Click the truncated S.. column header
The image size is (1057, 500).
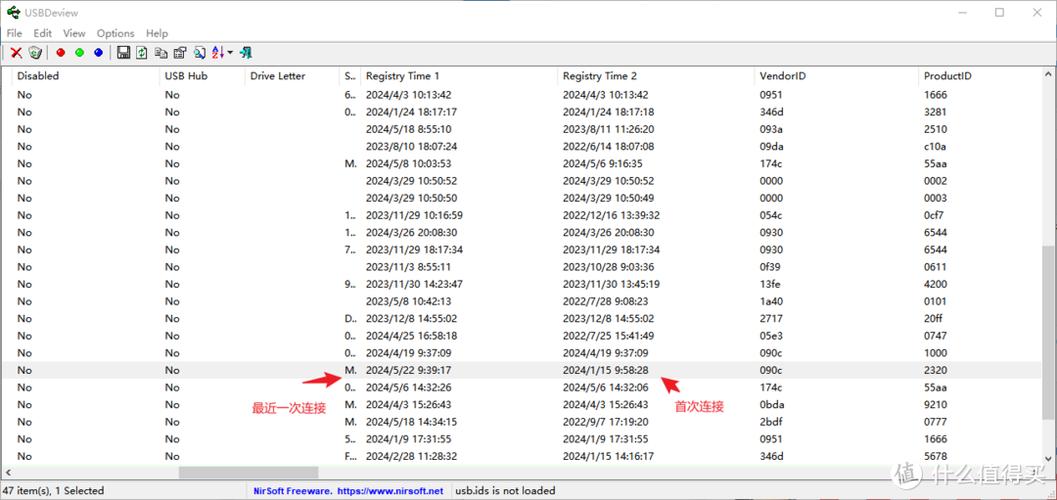[x=350, y=76]
